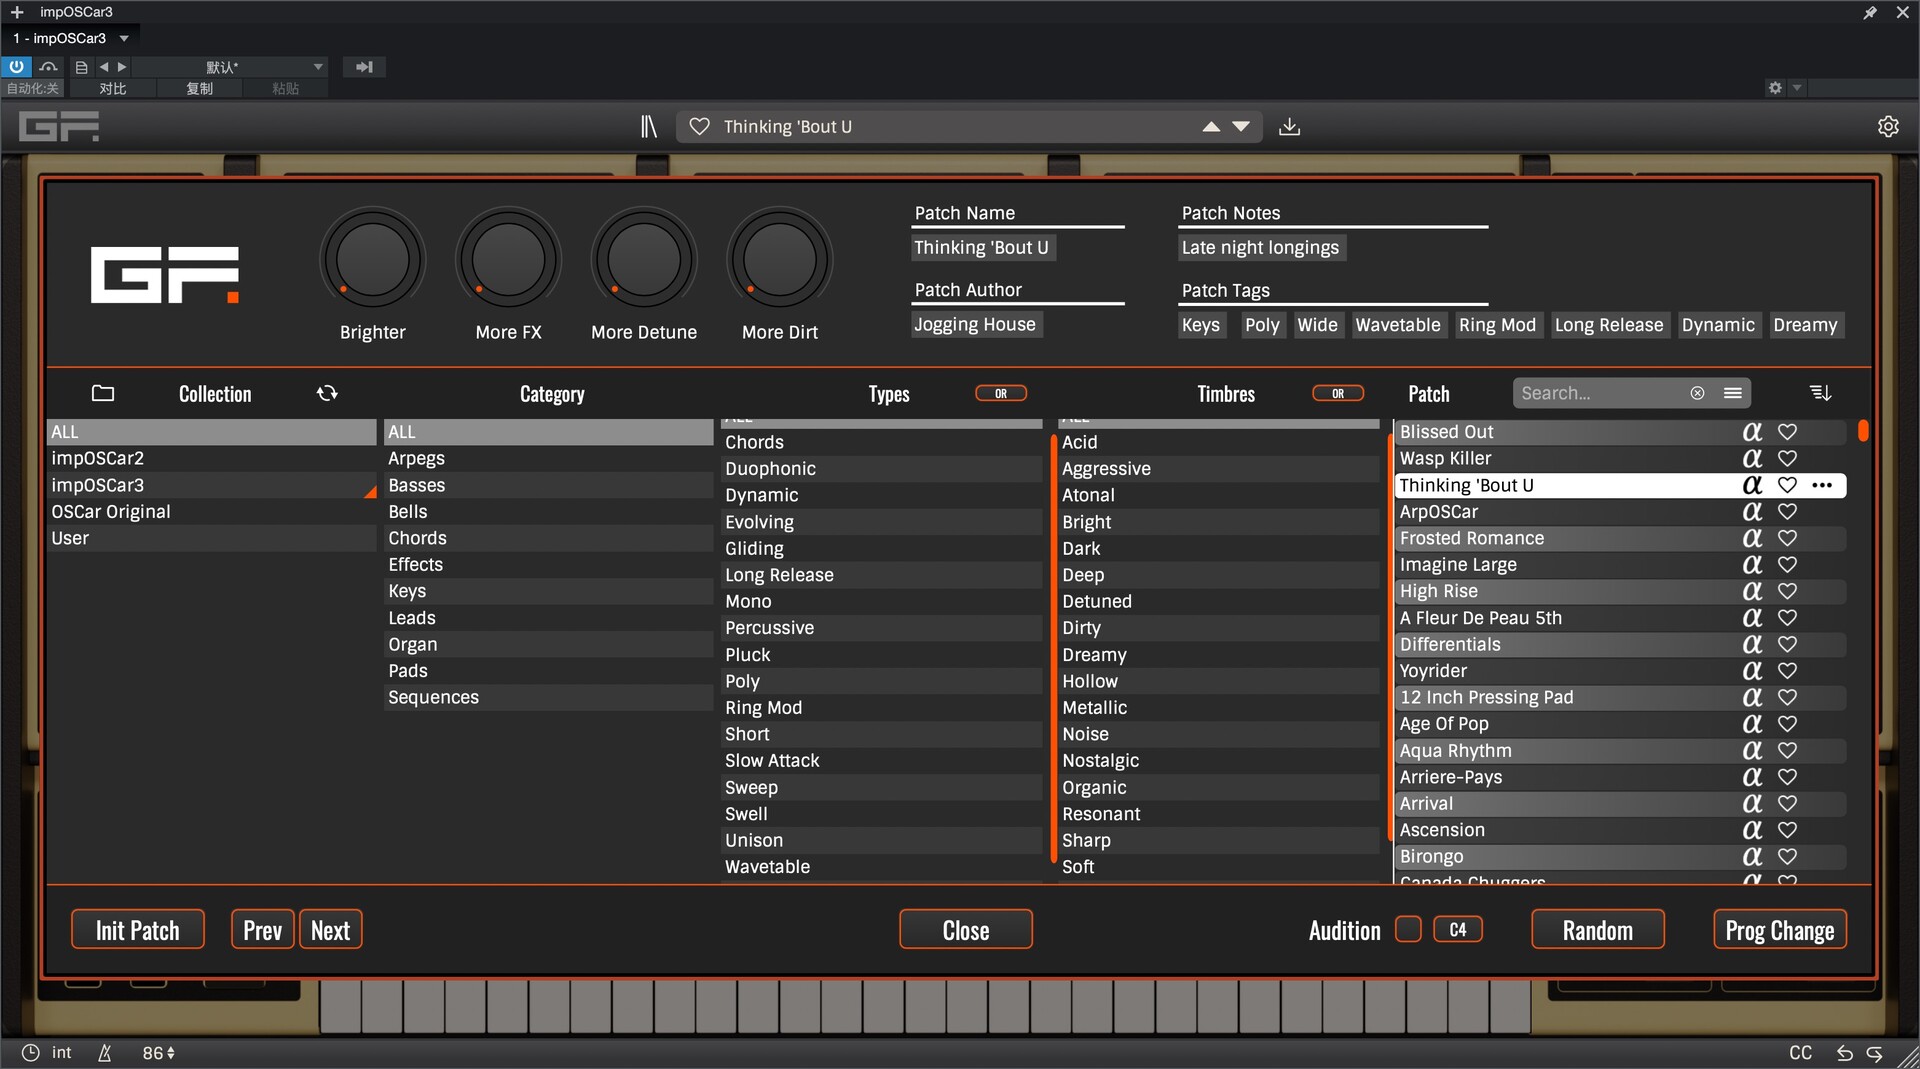Open the Collection folder icon
The height and width of the screenshot is (1069, 1920).
(103, 394)
